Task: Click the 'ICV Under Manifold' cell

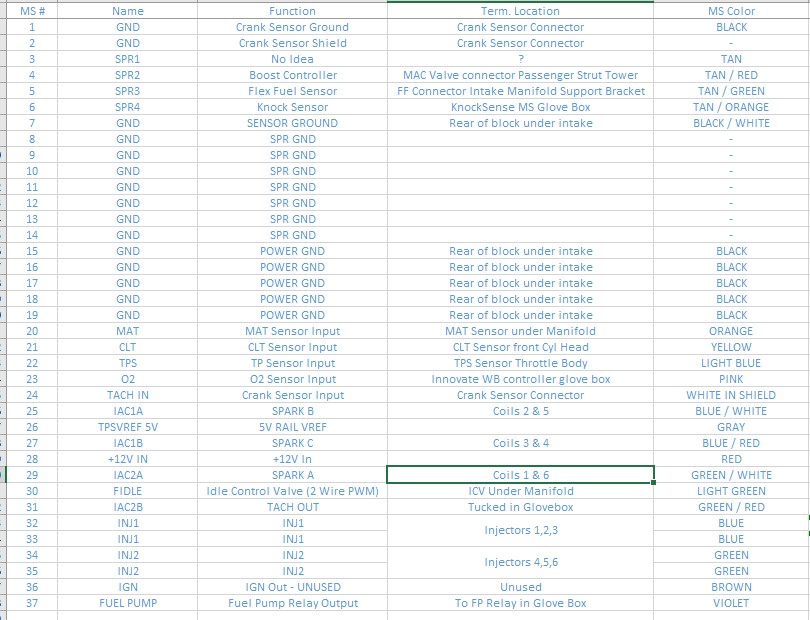Action: (520, 491)
